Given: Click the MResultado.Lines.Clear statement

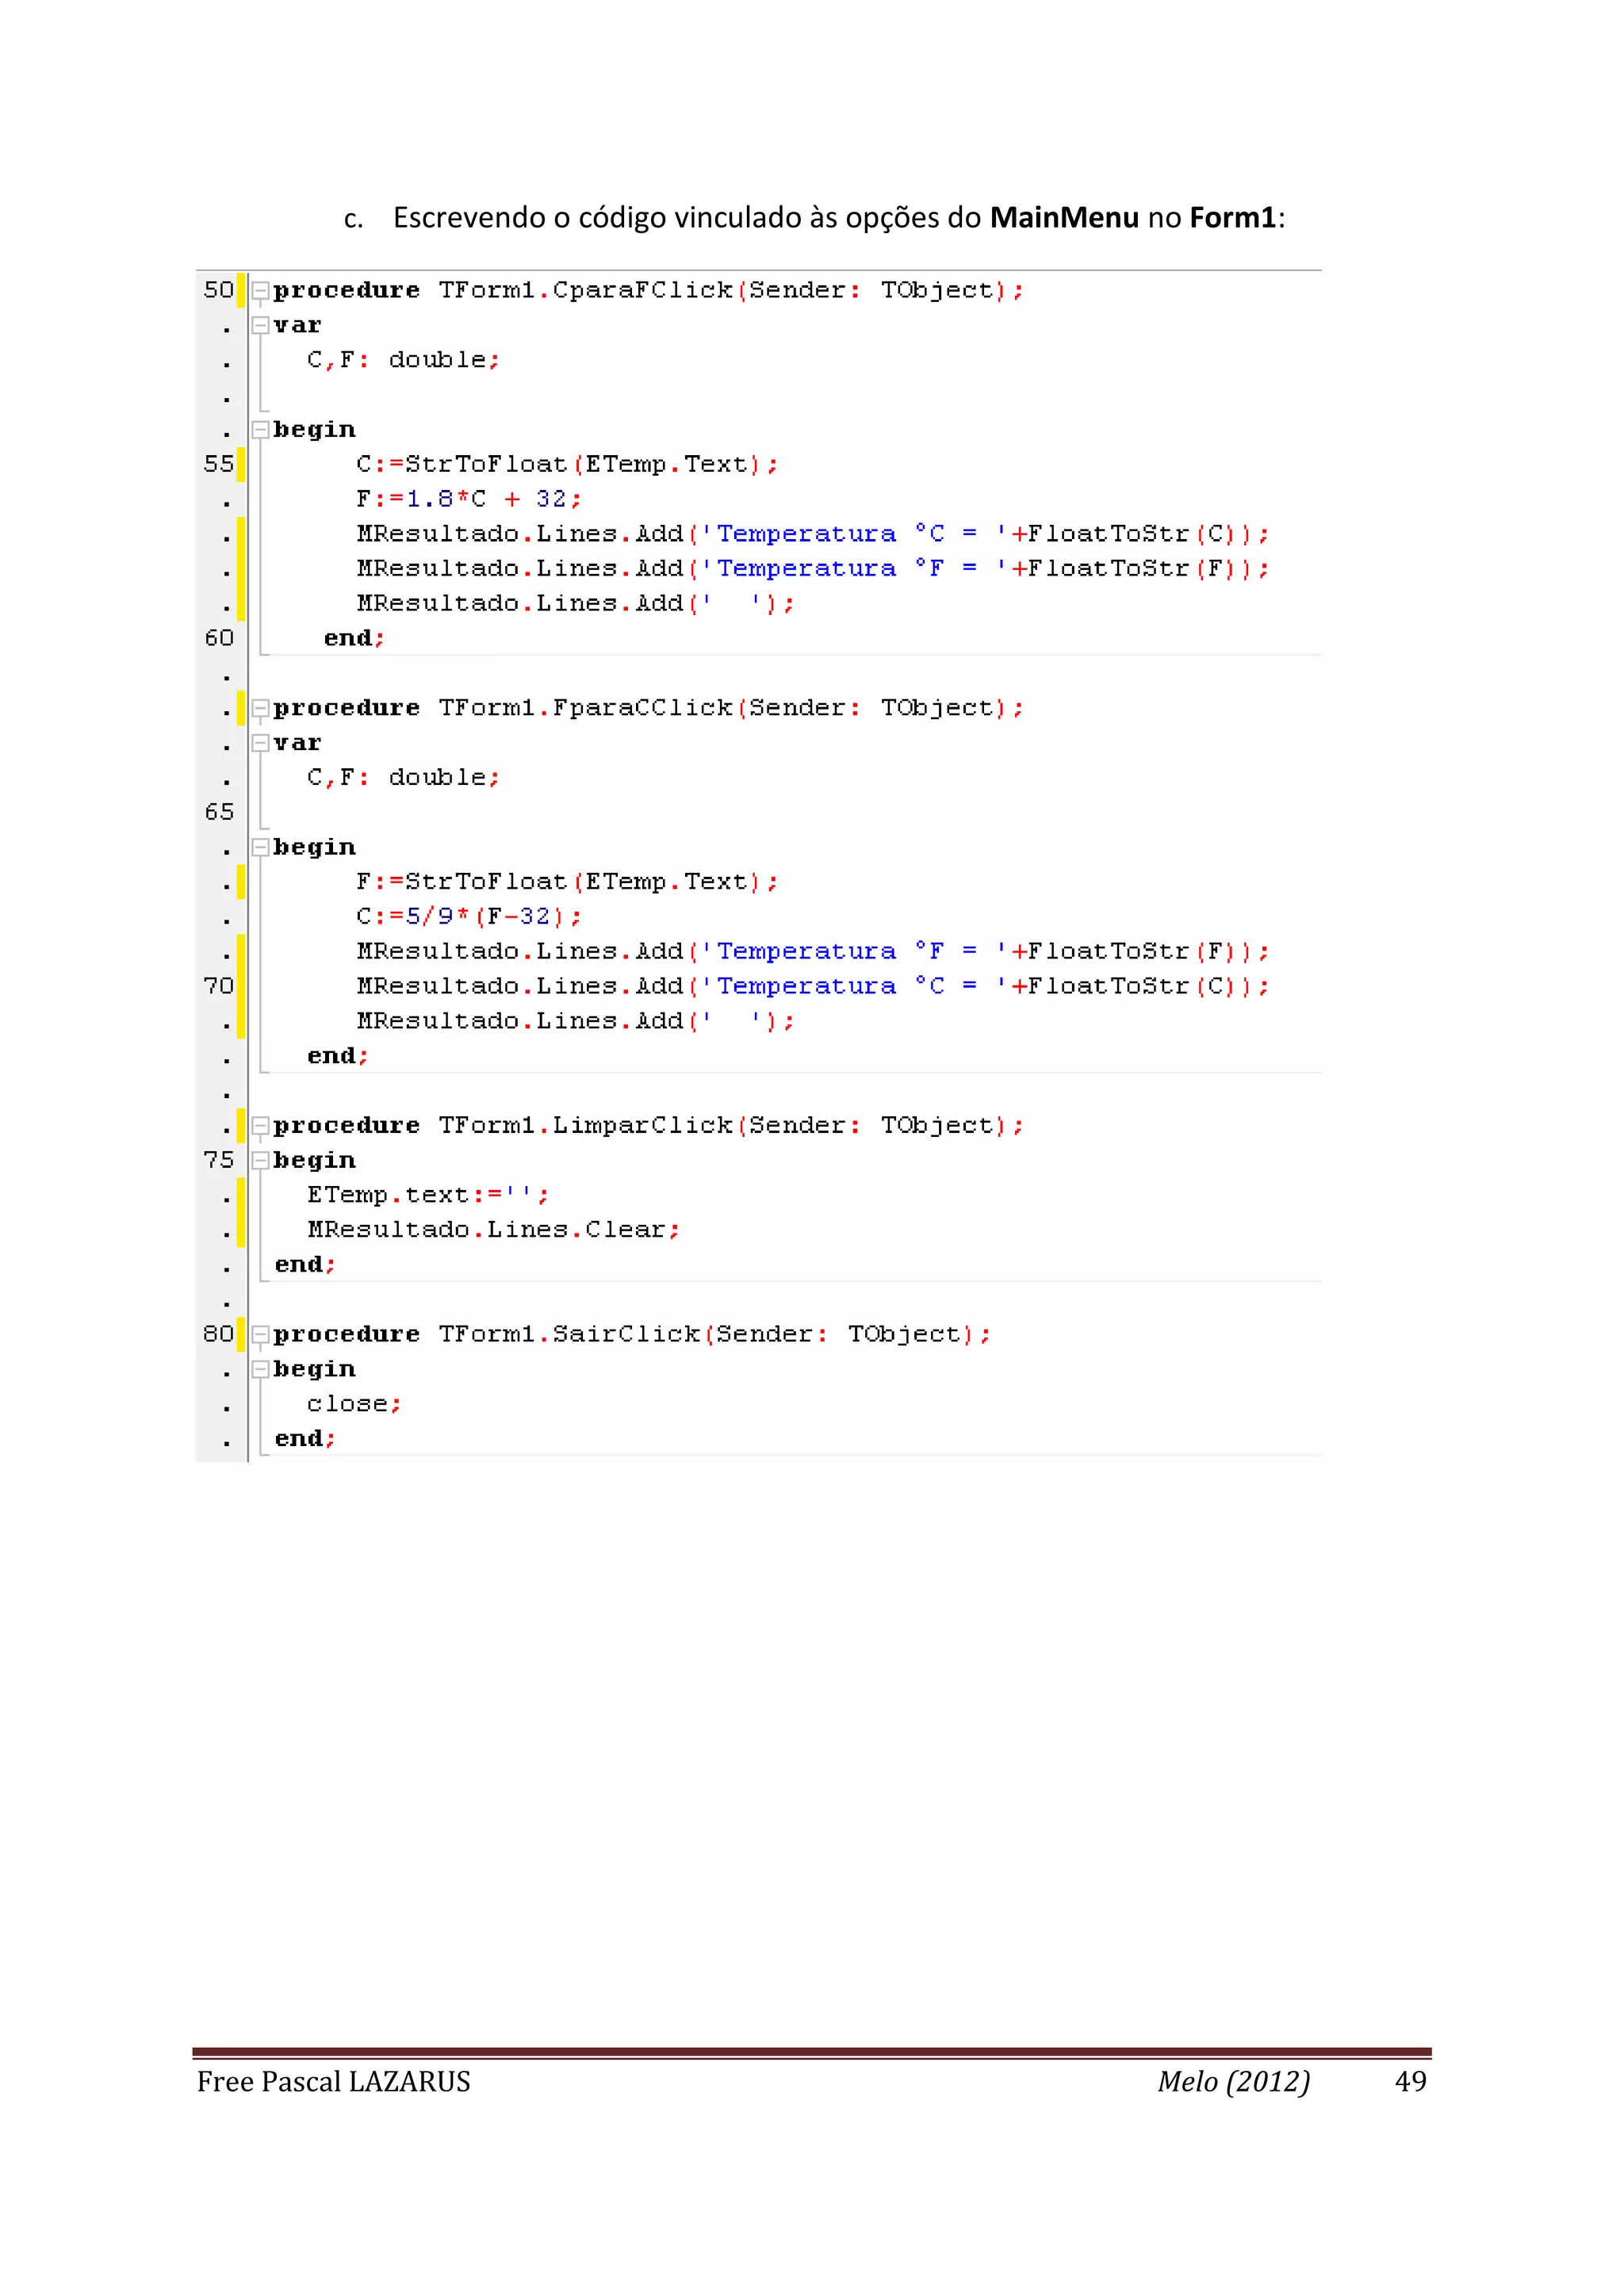Looking at the screenshot, I should click(492, 1230).
